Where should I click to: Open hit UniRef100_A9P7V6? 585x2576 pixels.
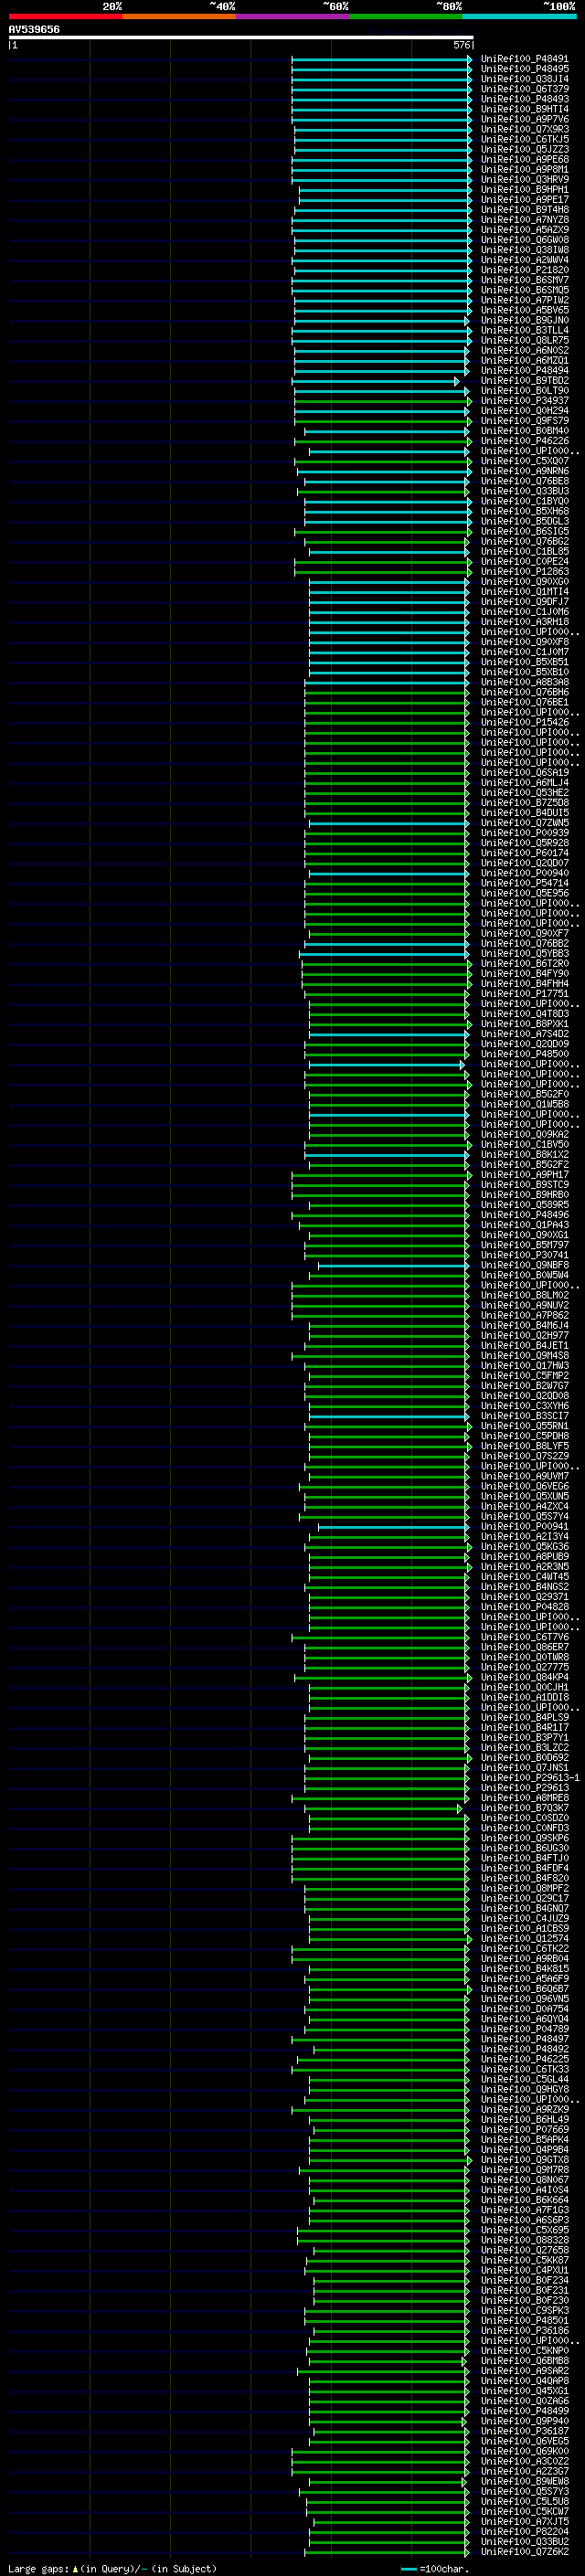click(x=525, y=119)
